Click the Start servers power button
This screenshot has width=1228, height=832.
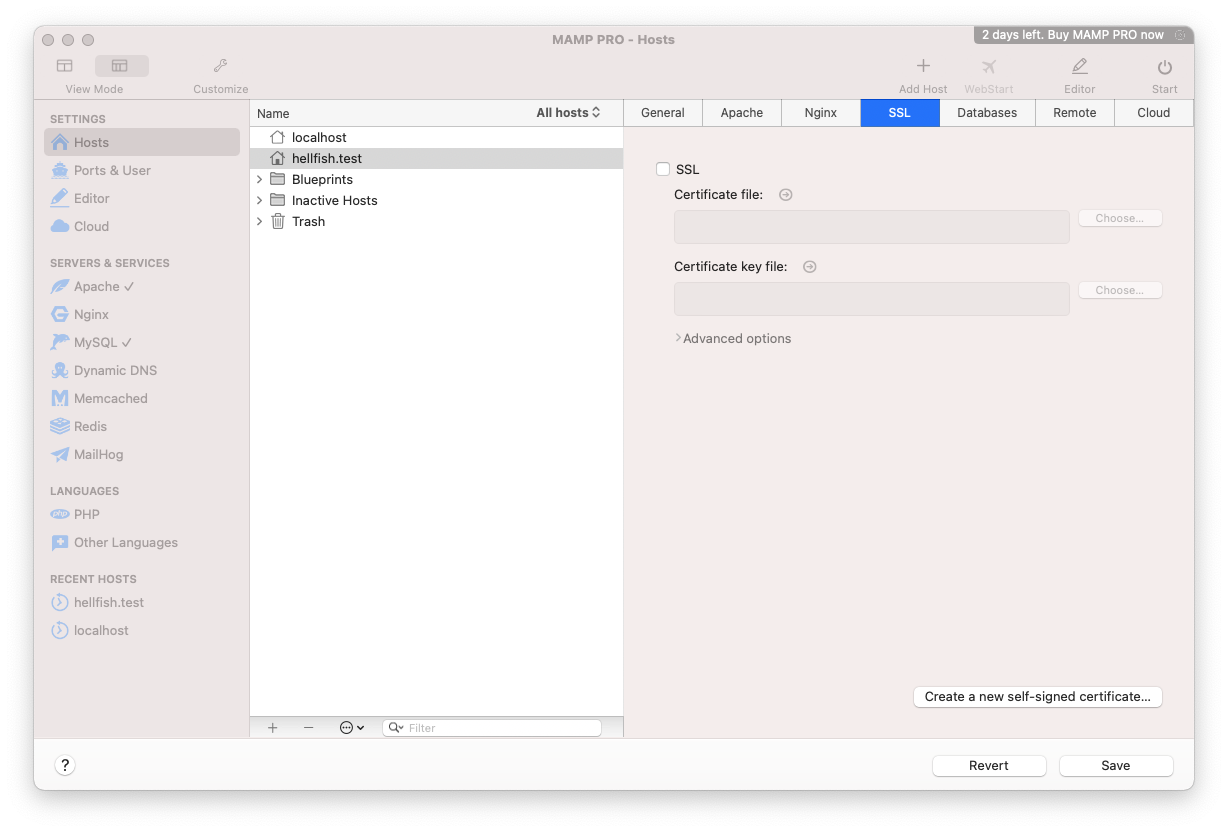1164,65
